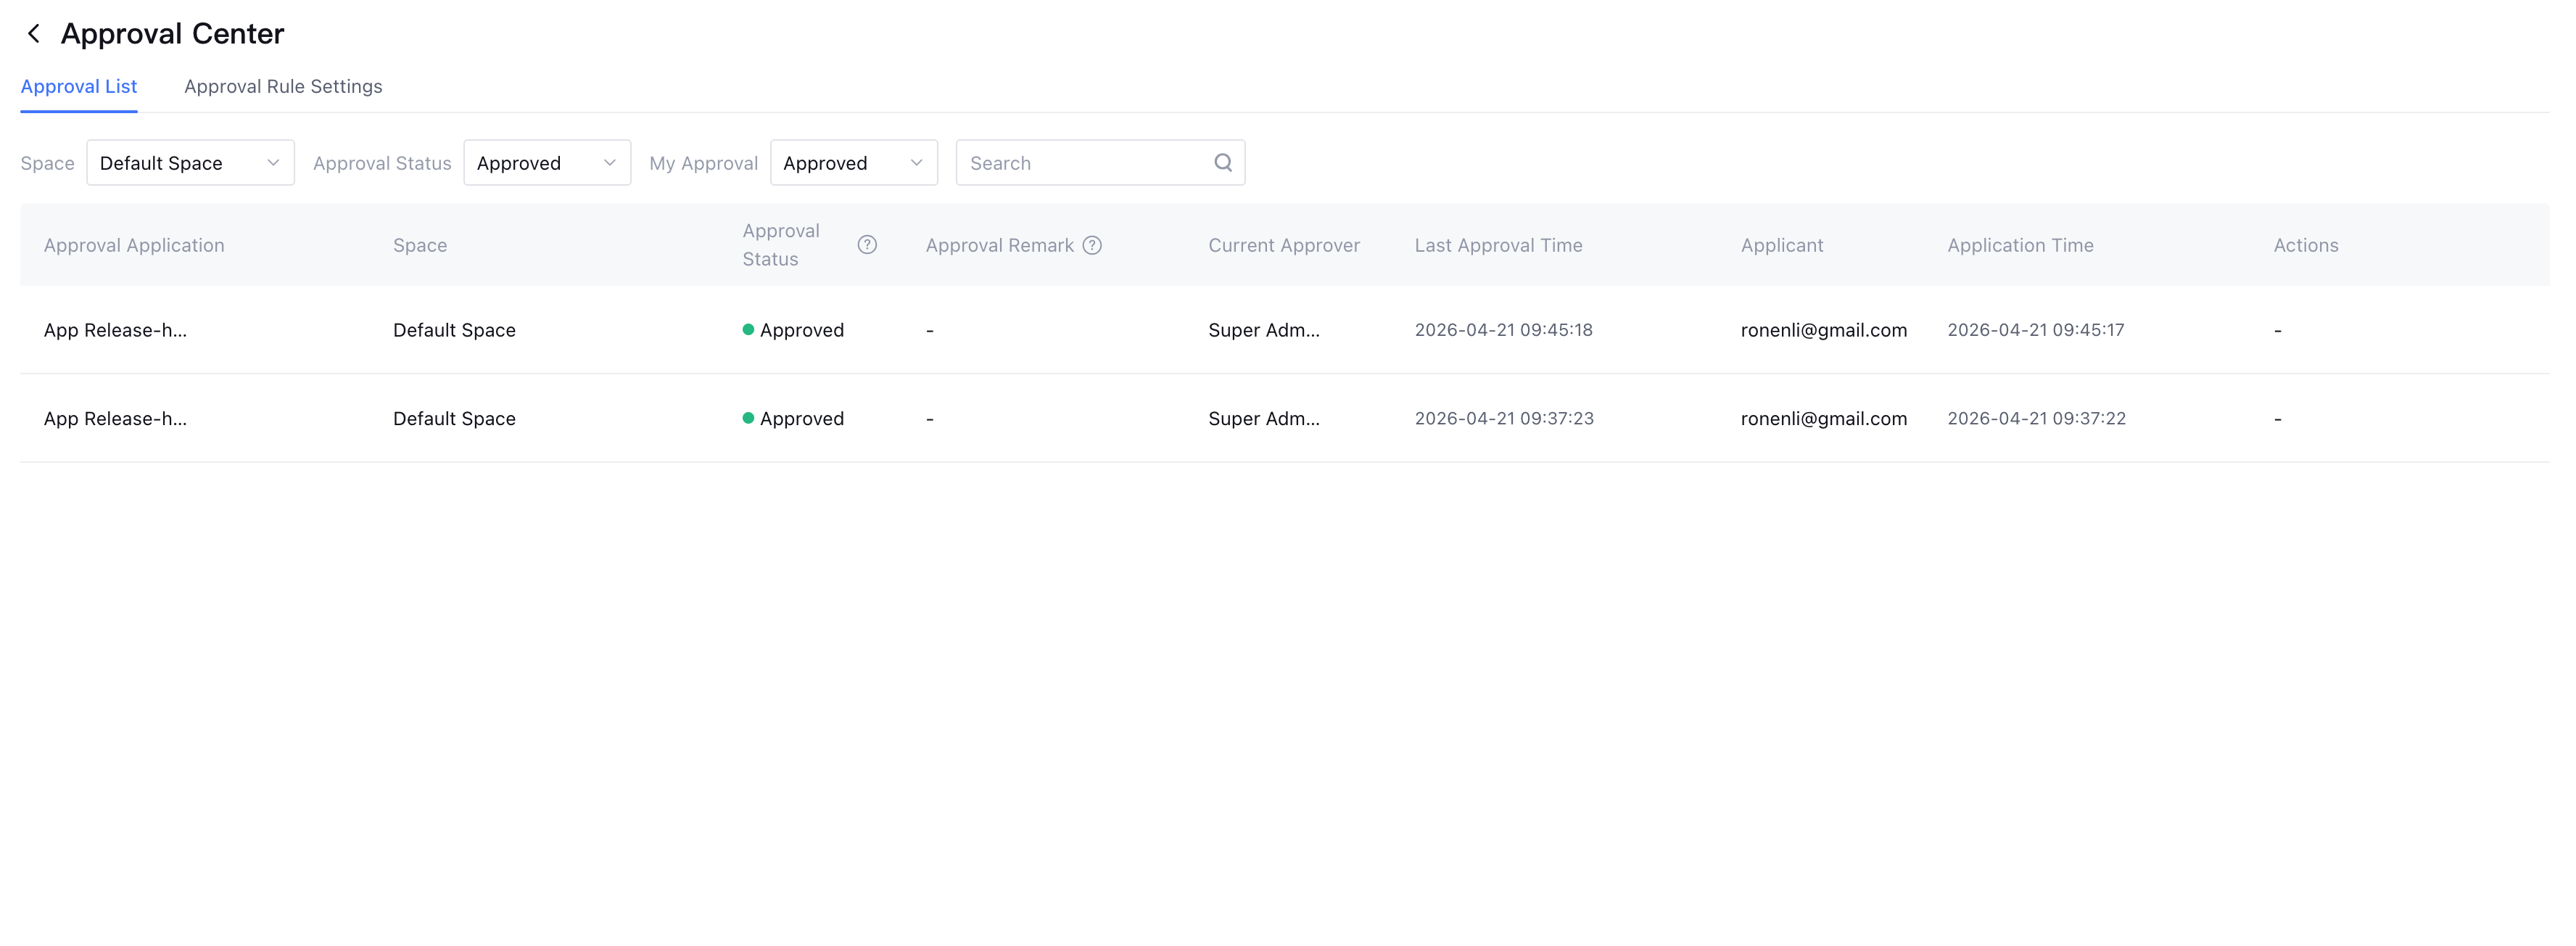Screen dimensions: 2576x946
Task: Switch to the Approval Rule Settings tab
Action: pos(283,87)
